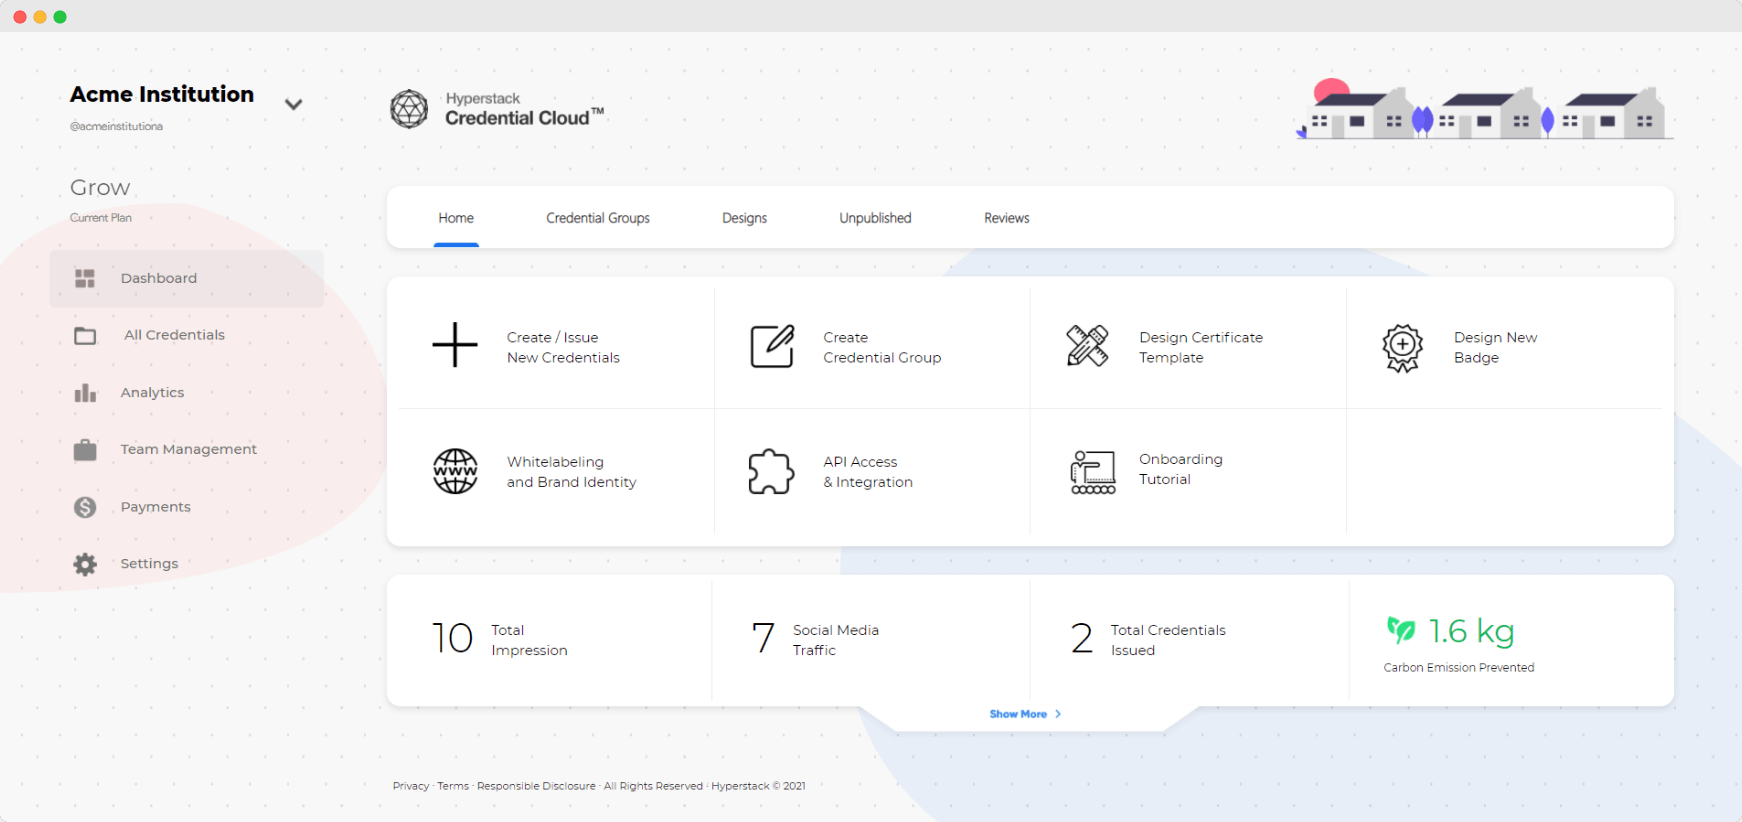Open Team Management page
The width and height of the screenshot is (1742, 822).
[187, 450]
